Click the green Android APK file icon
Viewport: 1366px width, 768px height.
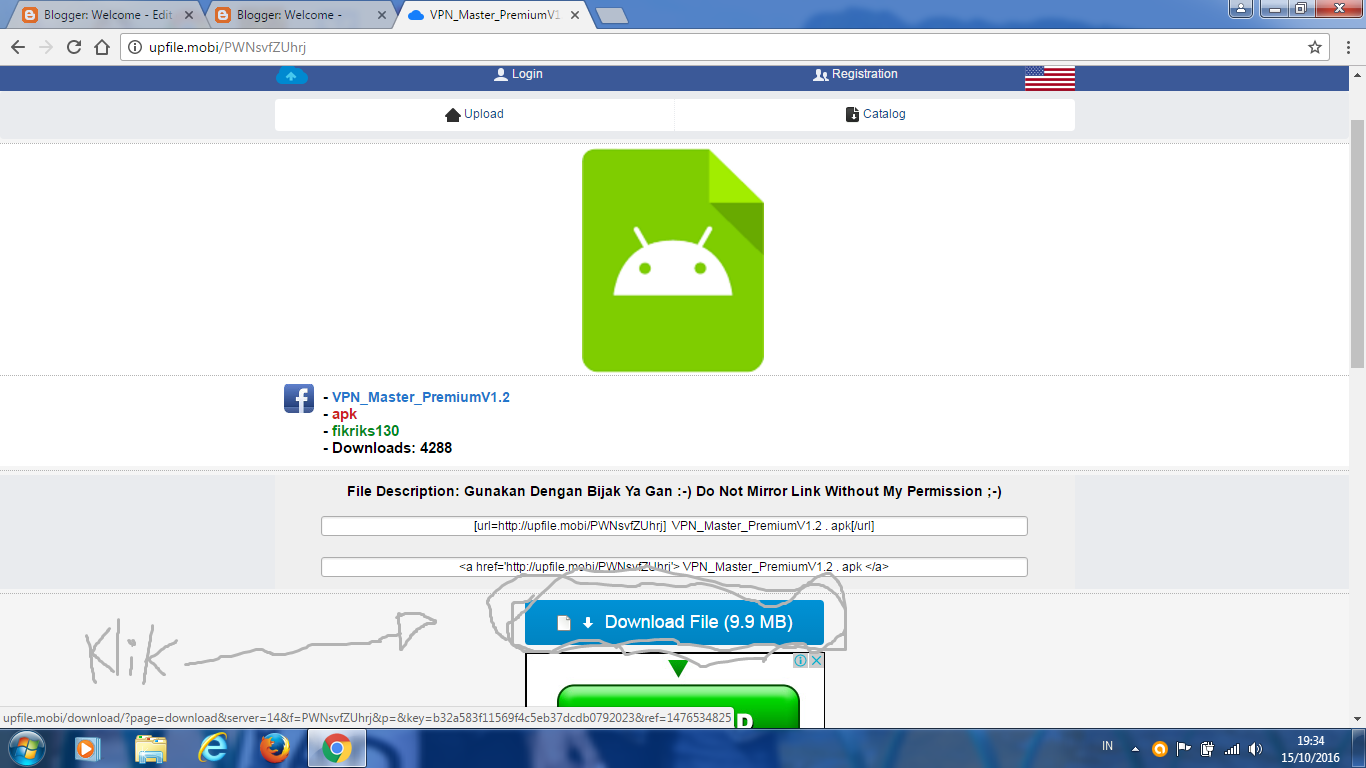pos(673,260)
